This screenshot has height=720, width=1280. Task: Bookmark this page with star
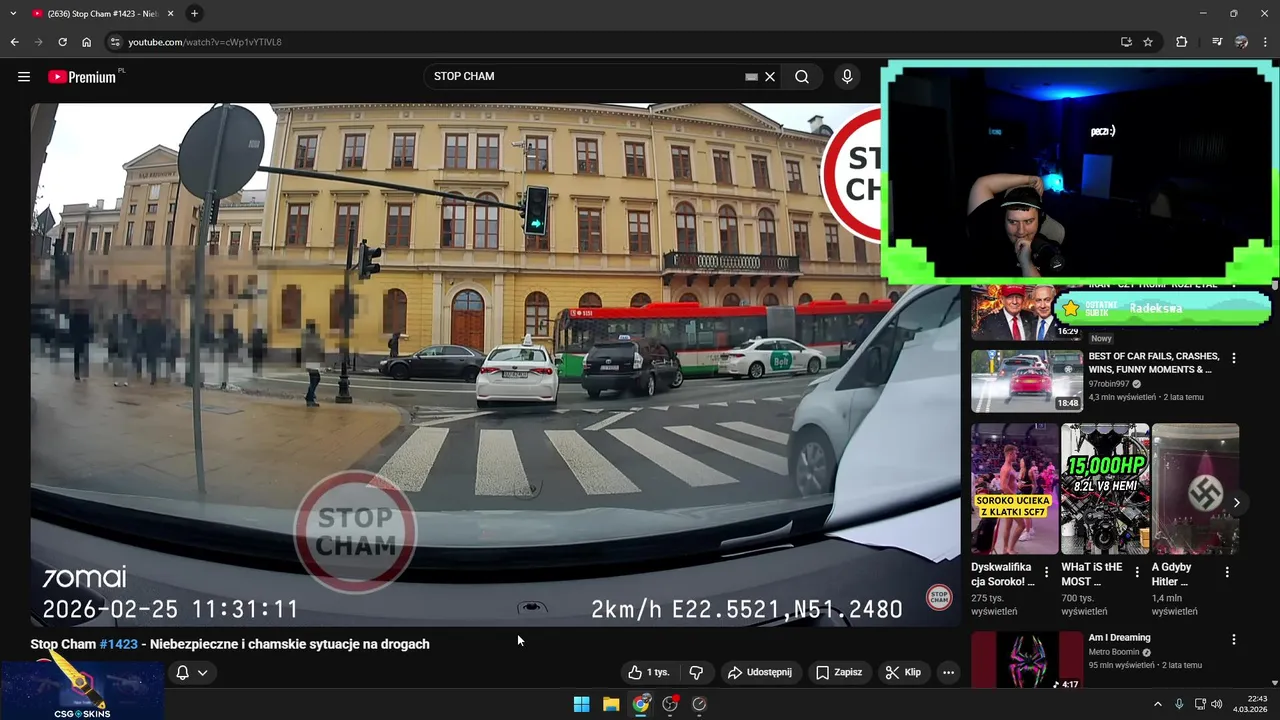[x=1148, y=42]
